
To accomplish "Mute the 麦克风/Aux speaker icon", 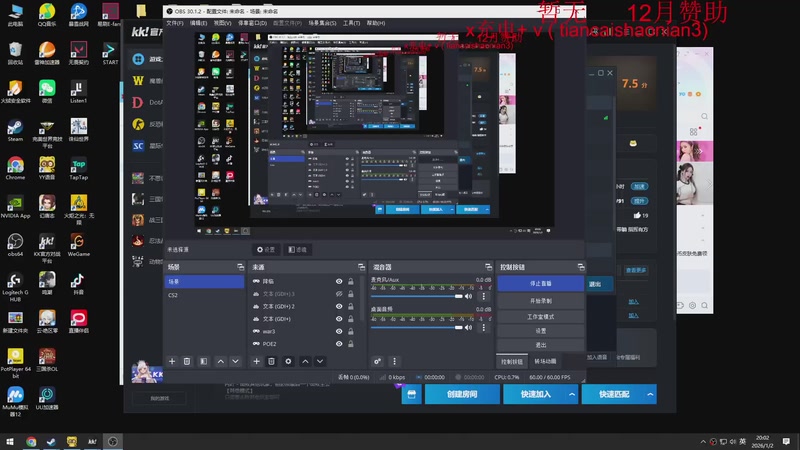I will 468,296.
